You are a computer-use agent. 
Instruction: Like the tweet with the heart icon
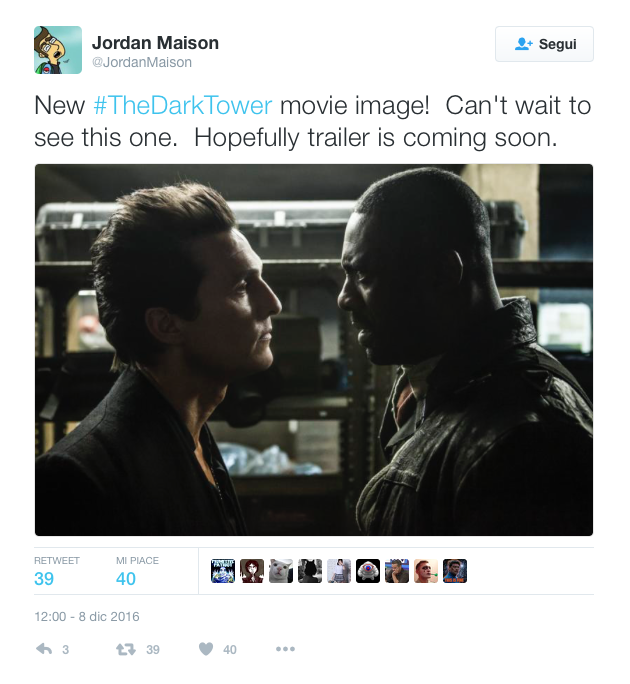[206, 649]
